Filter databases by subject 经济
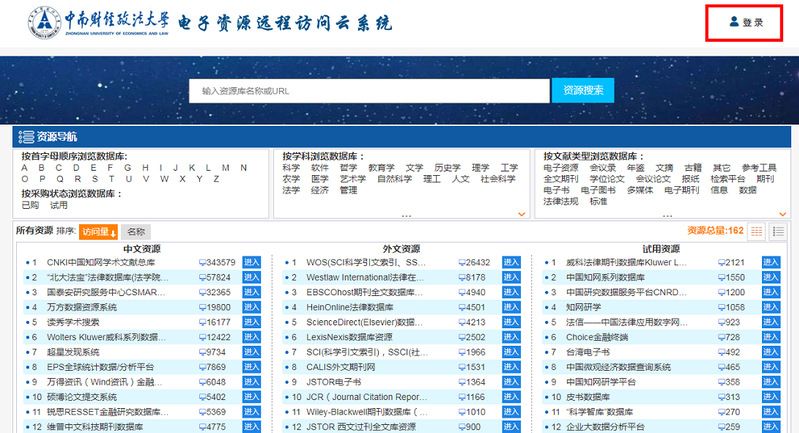799x433 pixels. (319, 190)
